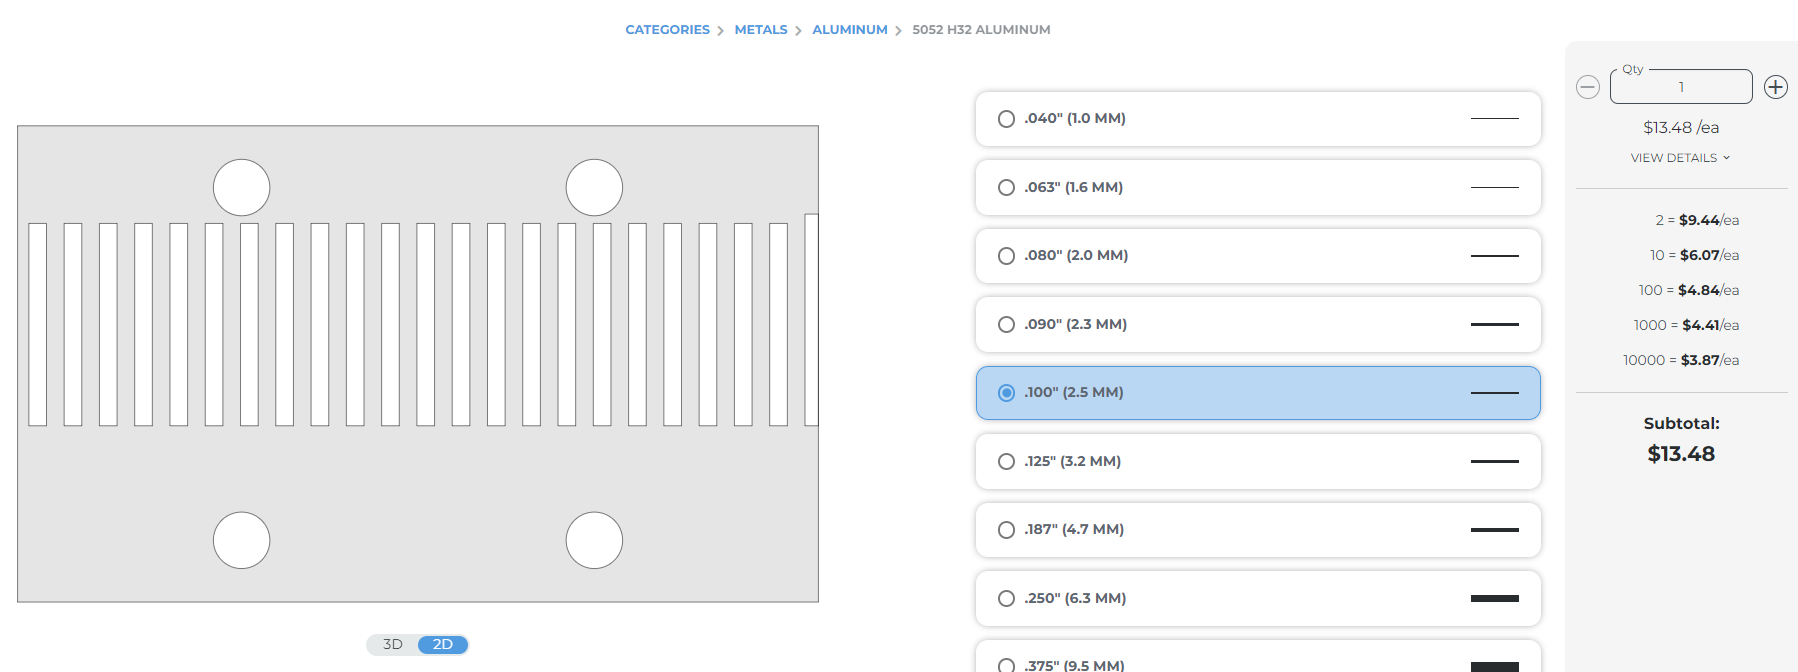This screenshot has width=1798, height=672.
Task: Click the part preview drawing
Action: tap(418, 364)
